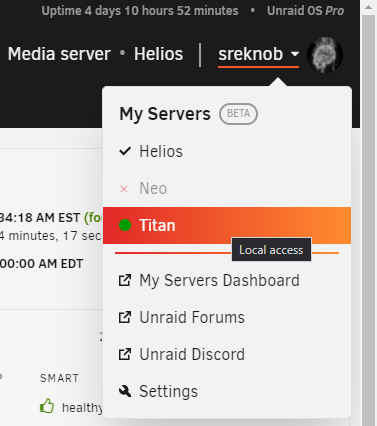Open the sreknob account dropdown
377x426 pixels.
(x=258, y=54)
